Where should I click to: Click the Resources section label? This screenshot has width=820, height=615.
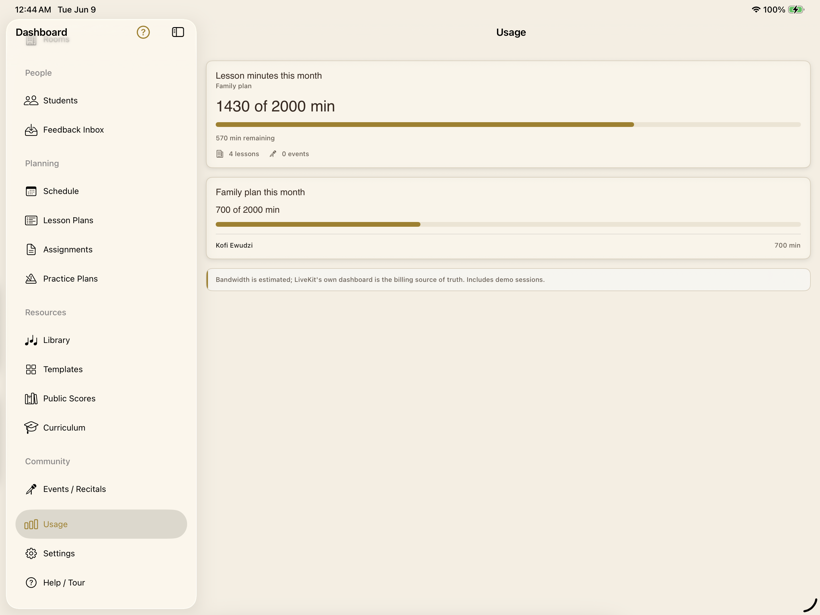[45, 312]
